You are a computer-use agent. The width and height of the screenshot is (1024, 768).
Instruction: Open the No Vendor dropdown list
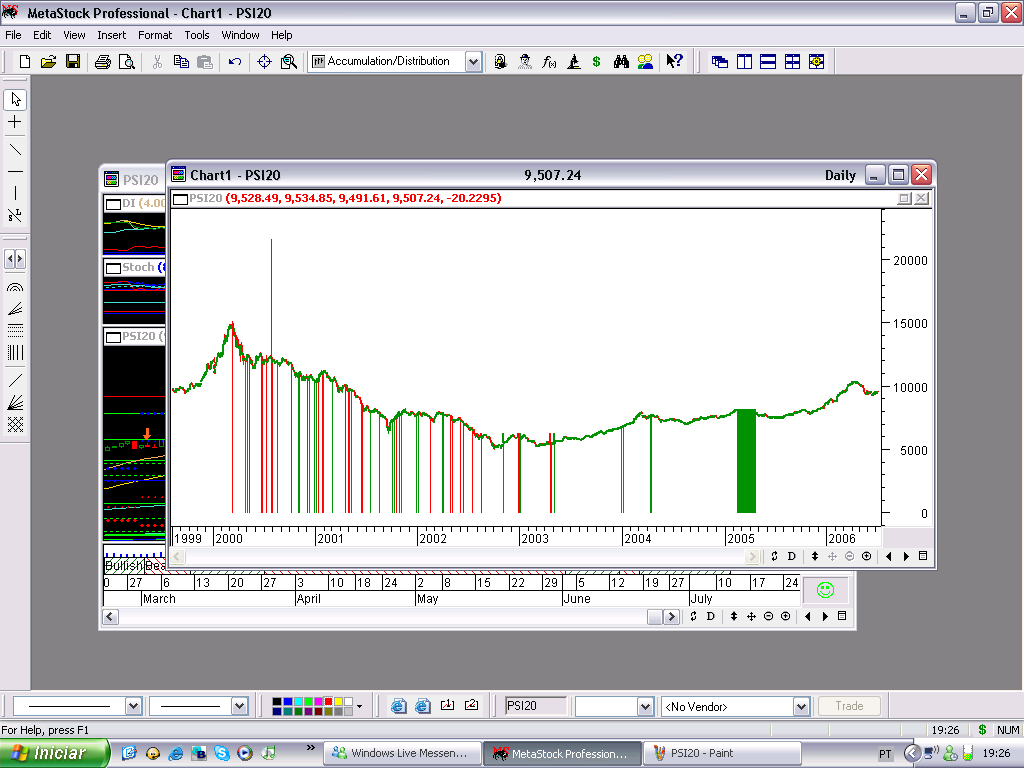point(800,707)
